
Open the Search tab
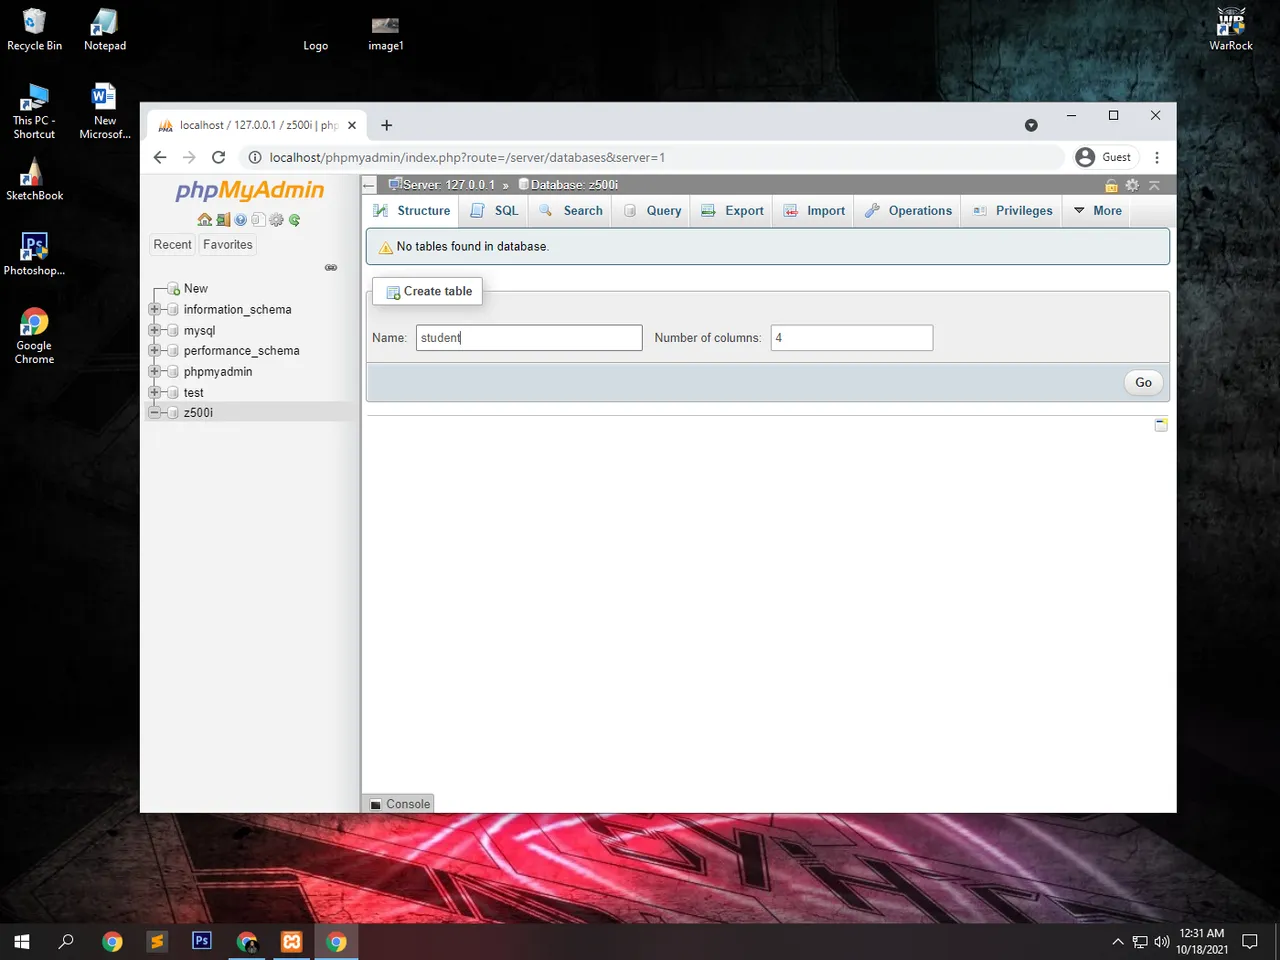coord(570,211)
